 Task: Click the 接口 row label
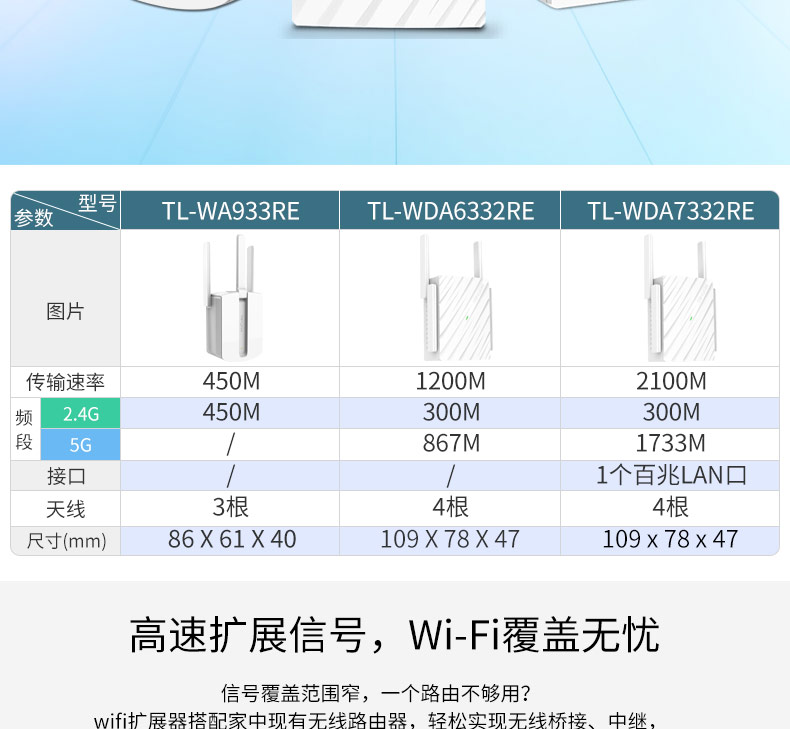(x=66, y=476)
